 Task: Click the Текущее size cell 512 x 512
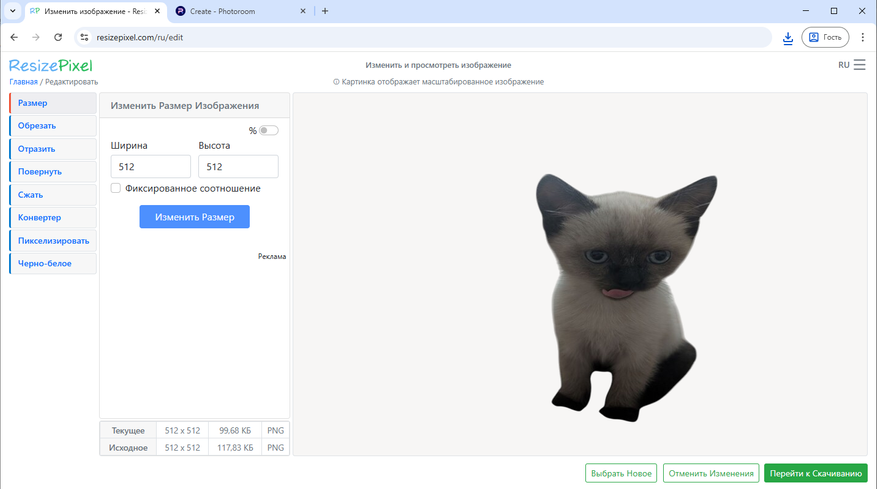point(182,431)
